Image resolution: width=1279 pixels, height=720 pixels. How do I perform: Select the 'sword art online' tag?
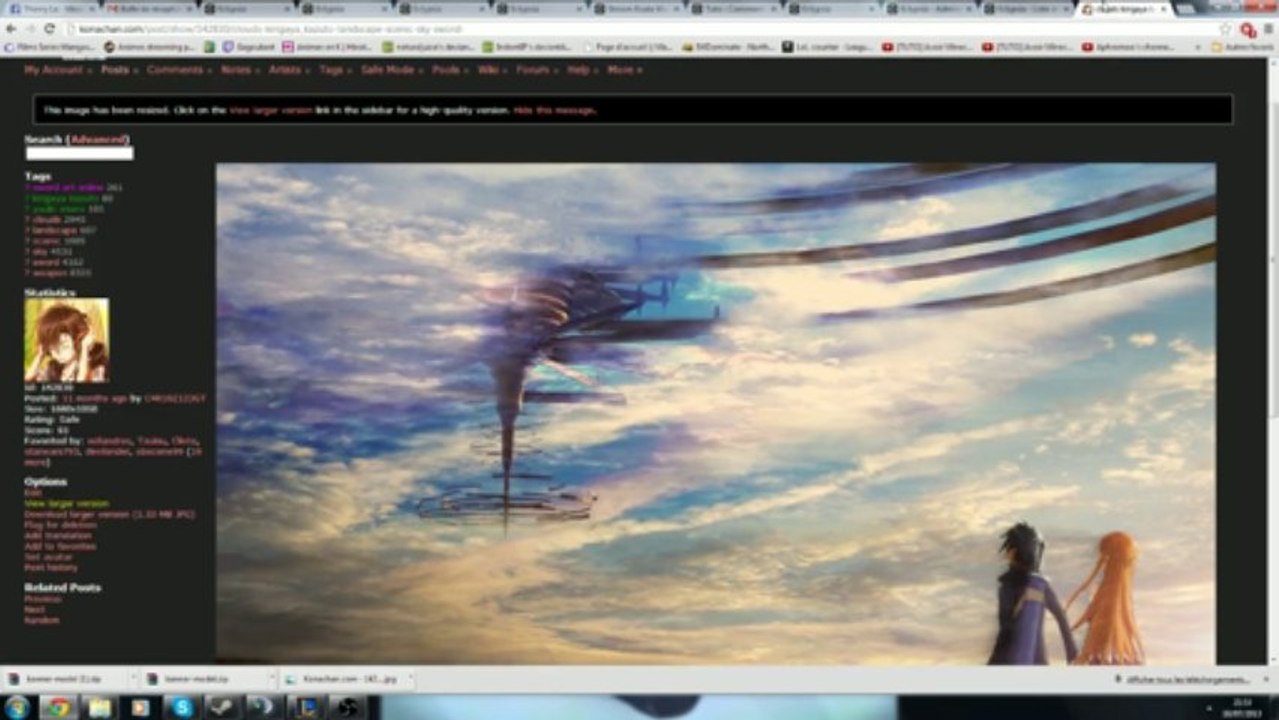(x=67, y=187)
